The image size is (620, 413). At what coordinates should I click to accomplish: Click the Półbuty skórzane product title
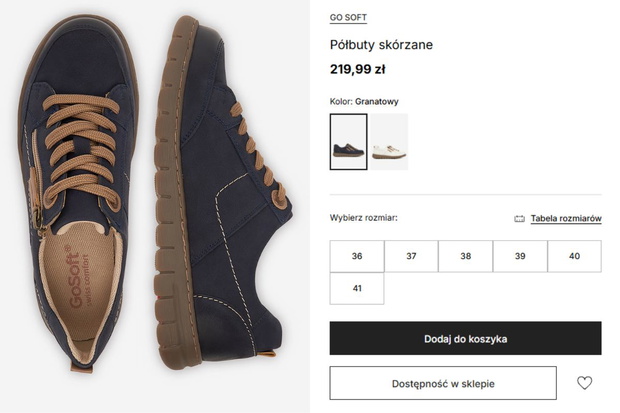(381, 45)
